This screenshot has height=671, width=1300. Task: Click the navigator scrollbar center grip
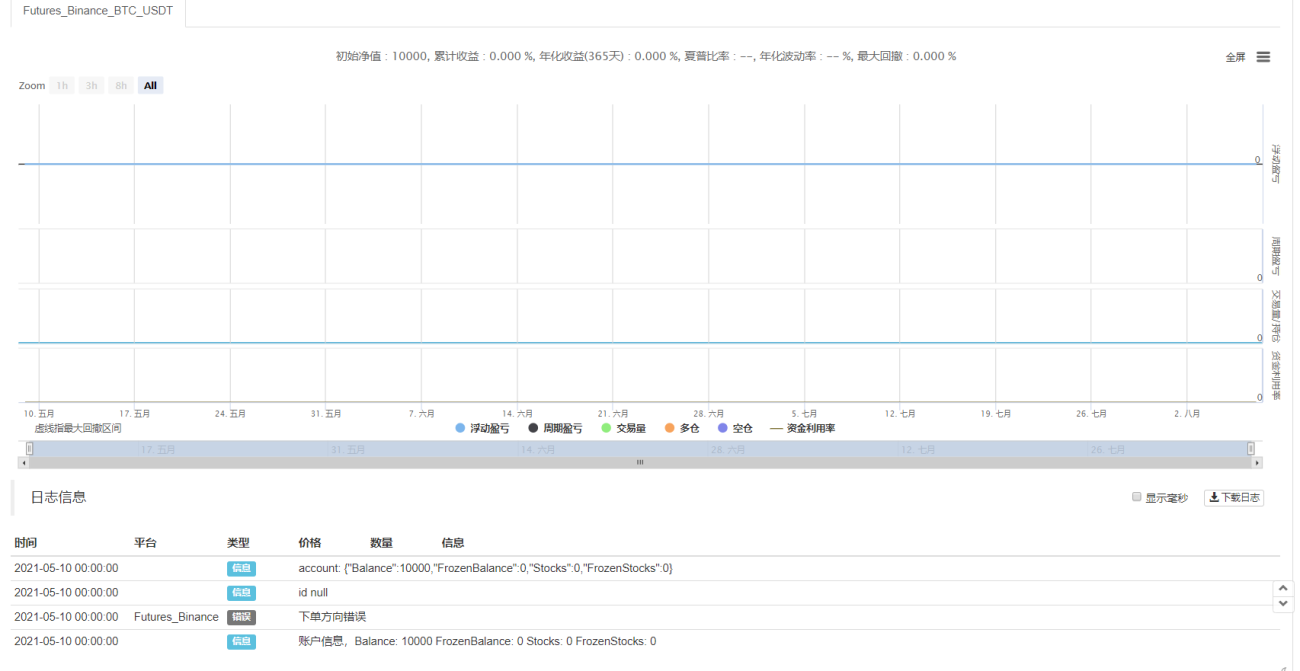click(640, 463)
